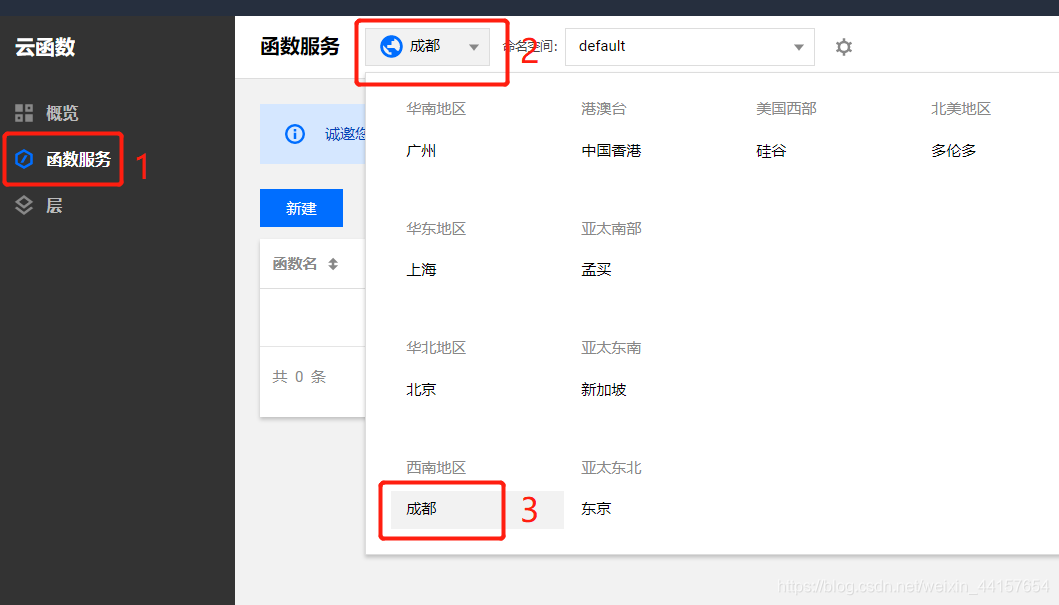Click the region dropdown arrow
1059x605 pixels.
click(x=474, y=47)
